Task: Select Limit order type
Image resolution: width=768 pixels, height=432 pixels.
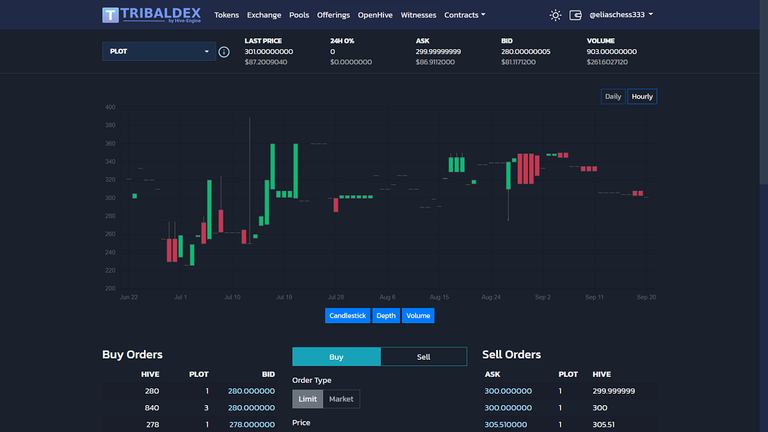Action: coord(307,399)
